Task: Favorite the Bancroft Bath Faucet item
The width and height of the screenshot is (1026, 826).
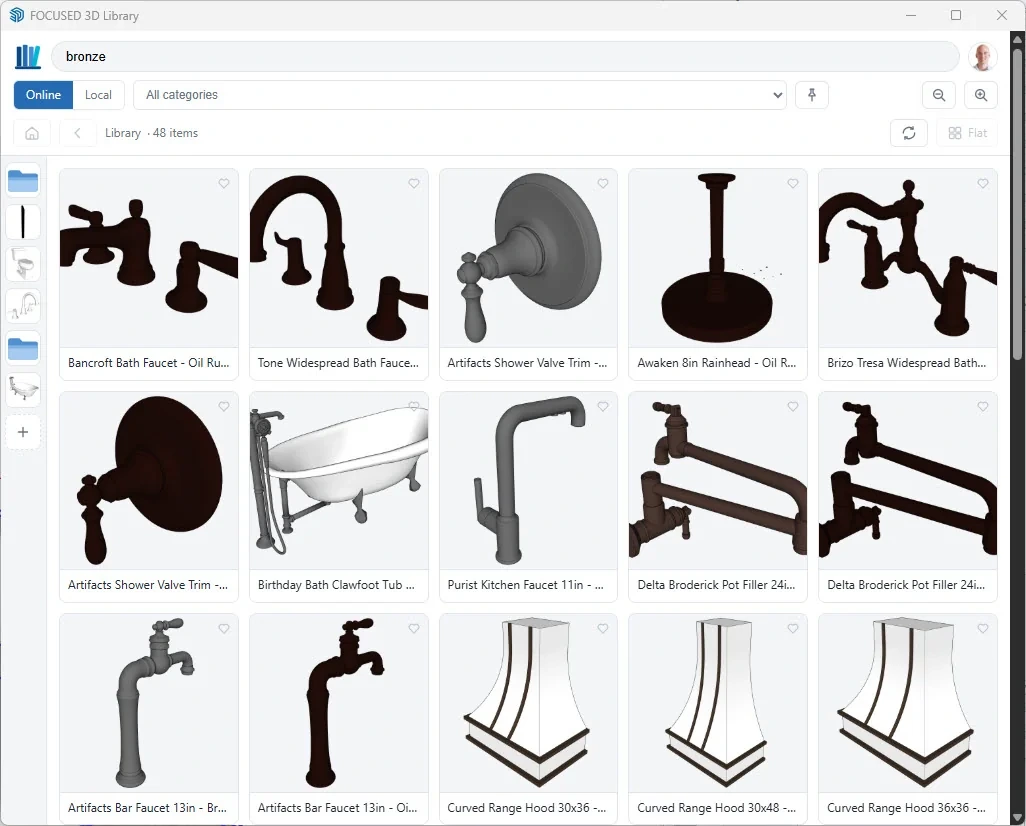Action: [224, 183]
